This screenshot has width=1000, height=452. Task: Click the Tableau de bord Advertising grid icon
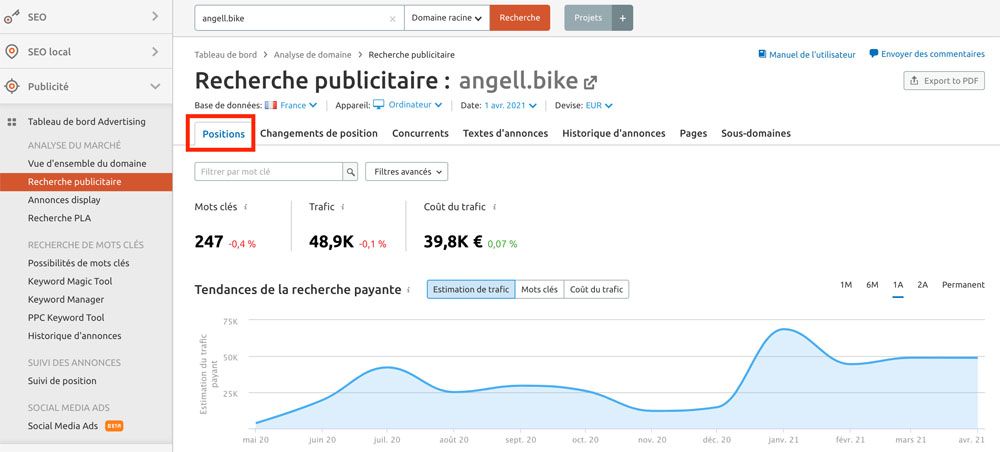pyautogui.click(x=11, y=122)
